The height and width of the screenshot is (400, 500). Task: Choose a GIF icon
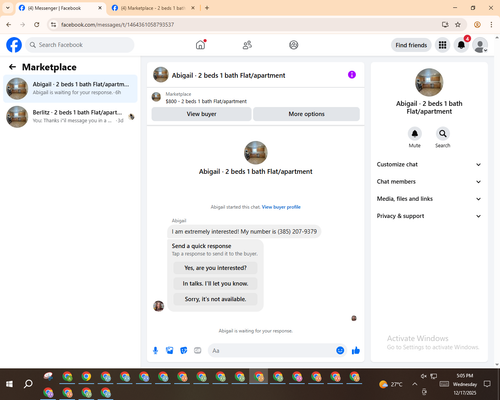[x=198, y=350]
